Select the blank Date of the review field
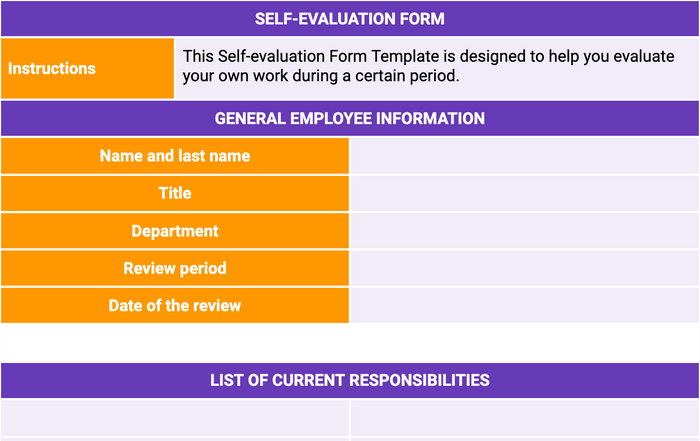 (x=525, y=306)
